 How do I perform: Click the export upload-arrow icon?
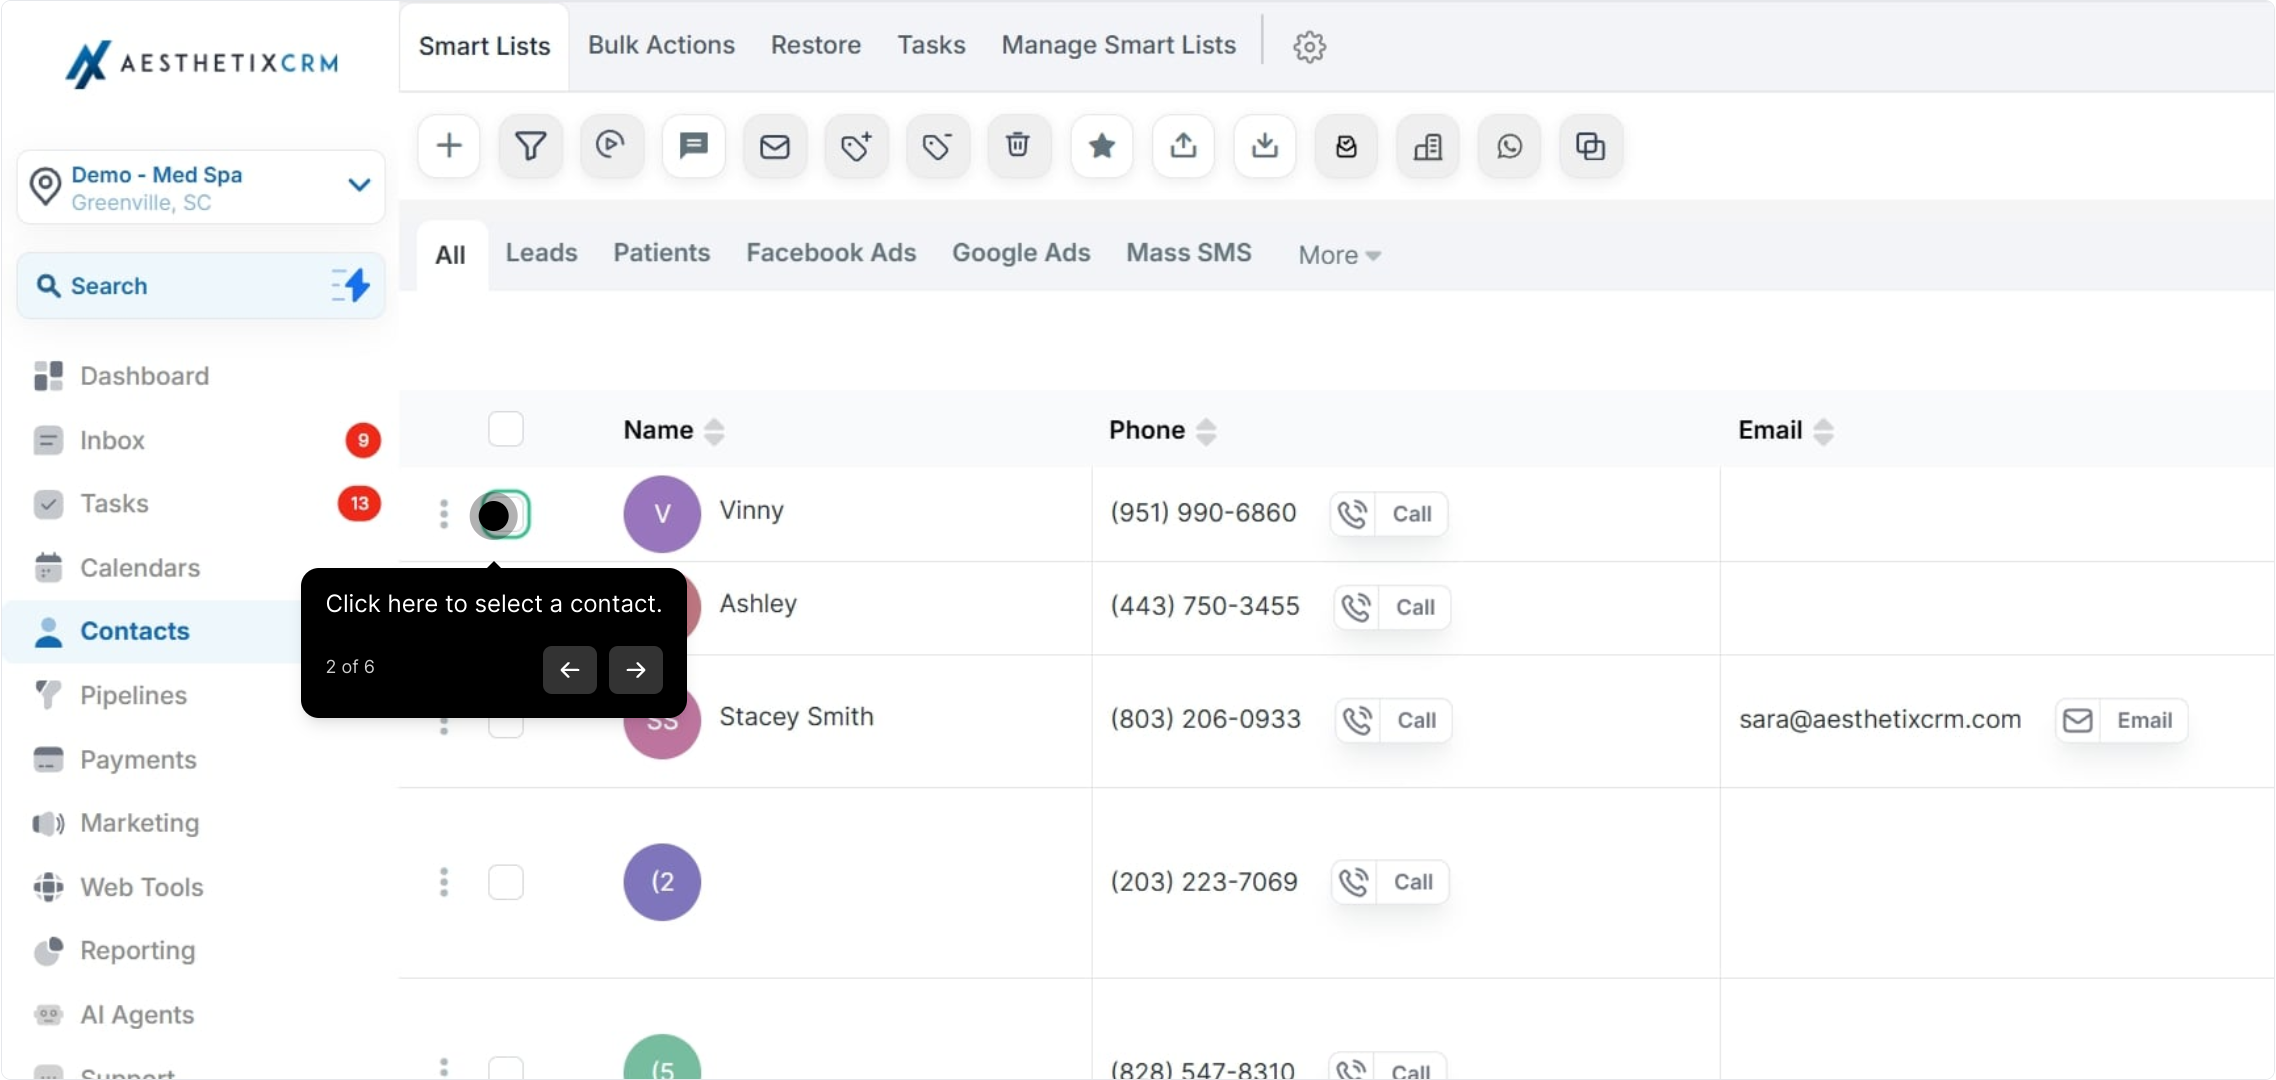1183,146
